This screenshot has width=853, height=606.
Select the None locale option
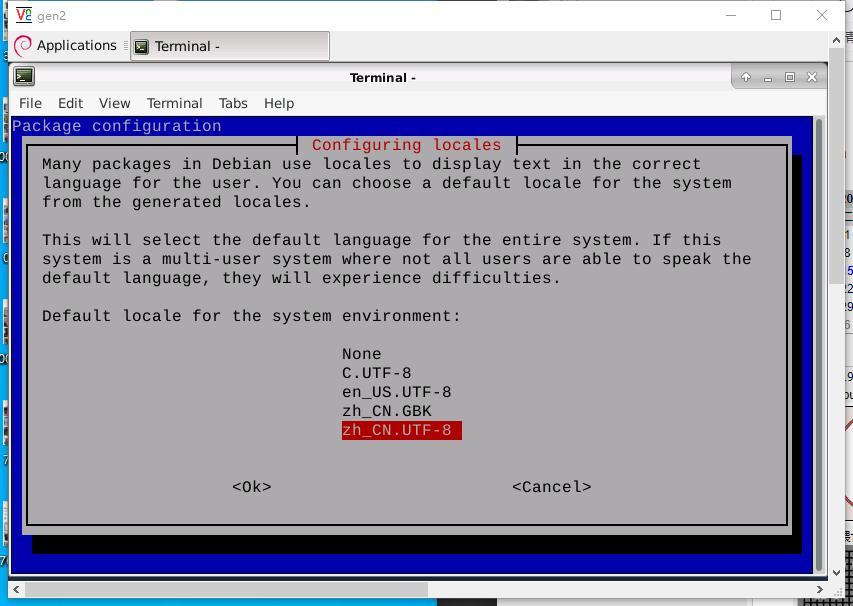pos(361,354)
